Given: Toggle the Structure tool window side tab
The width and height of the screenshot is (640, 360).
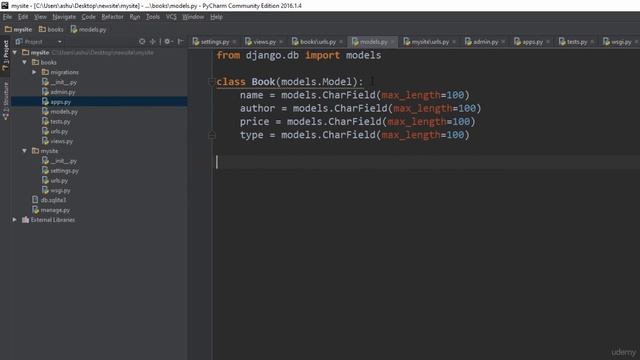Looking at the screenshot, I should point(5,100).
